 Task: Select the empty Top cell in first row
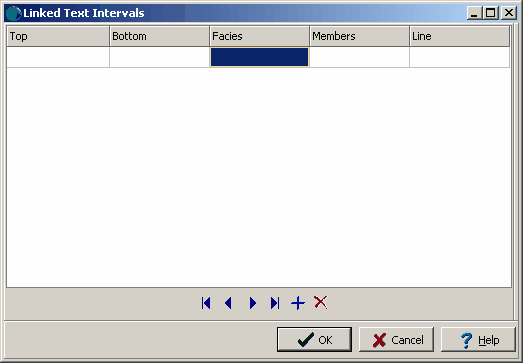pyautogui.click(x=58, y=57)
